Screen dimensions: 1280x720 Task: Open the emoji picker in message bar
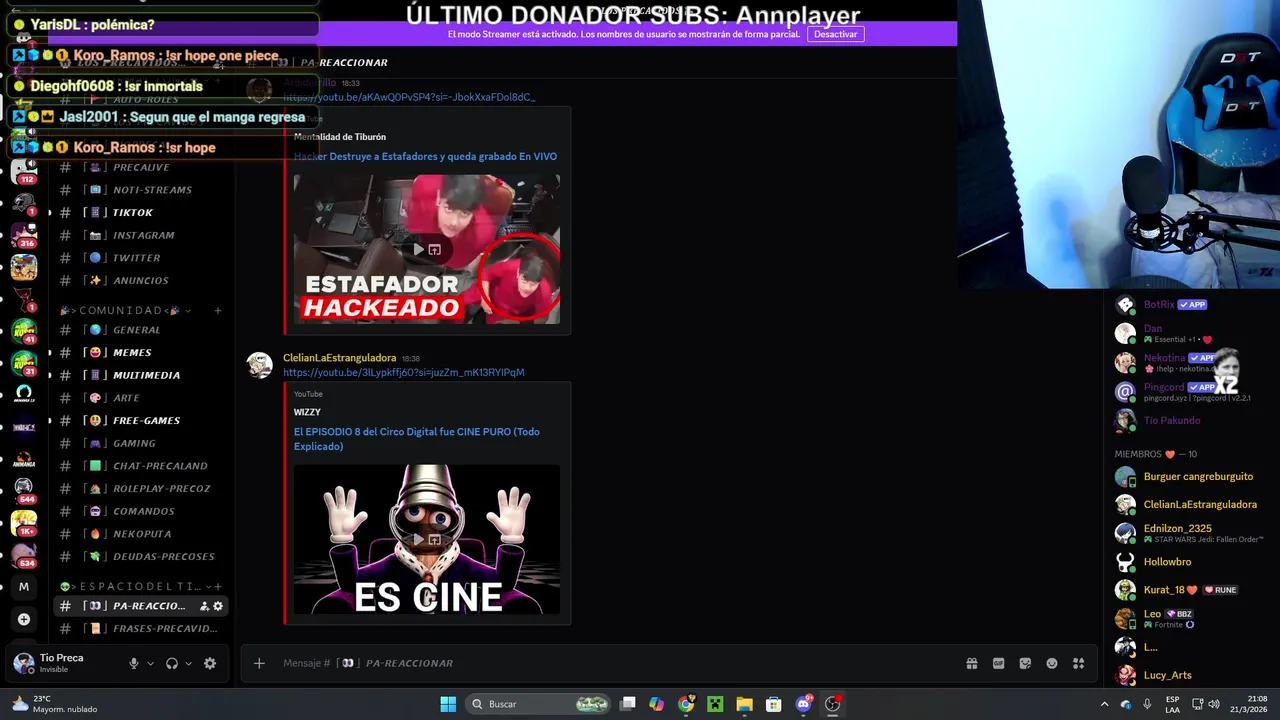pos(1052,663)
